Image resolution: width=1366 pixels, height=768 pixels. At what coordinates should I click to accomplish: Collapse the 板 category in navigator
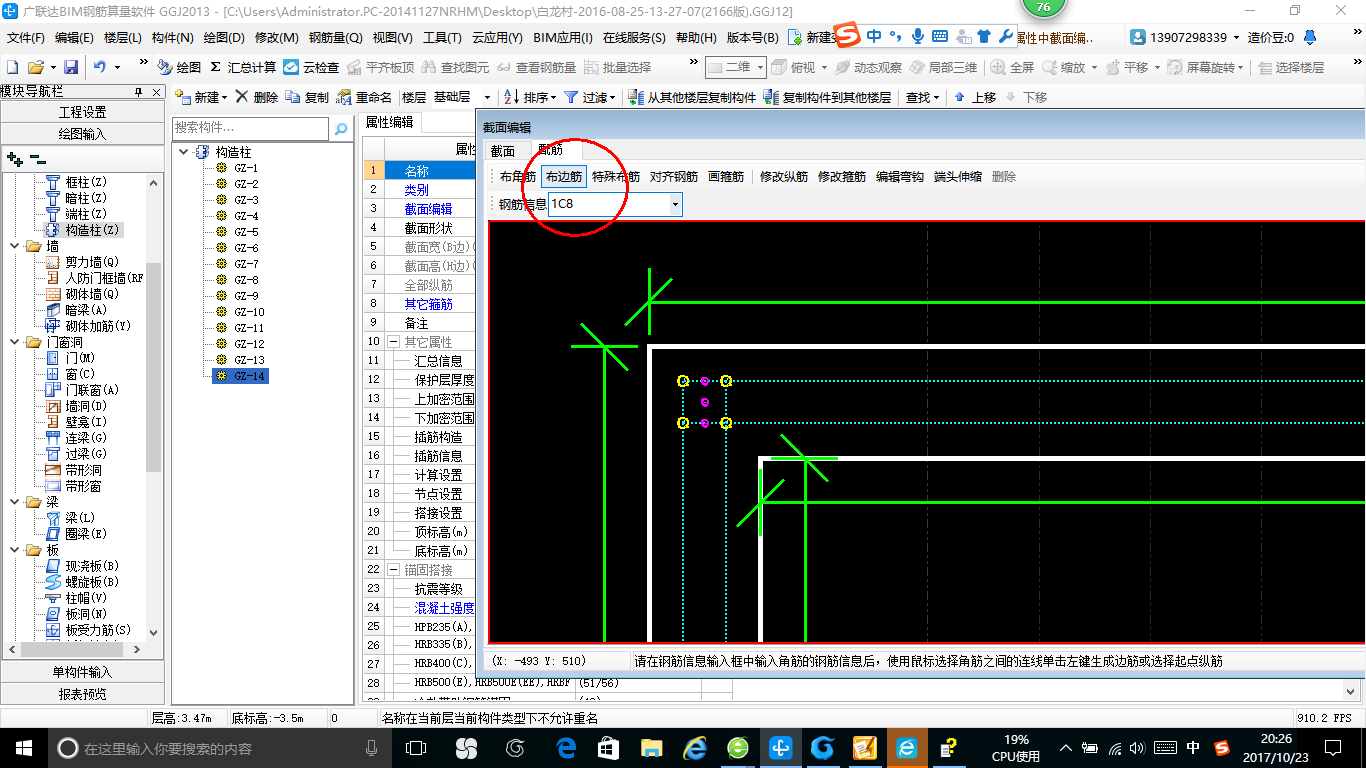pyautogui.click(x=15, y=550)
